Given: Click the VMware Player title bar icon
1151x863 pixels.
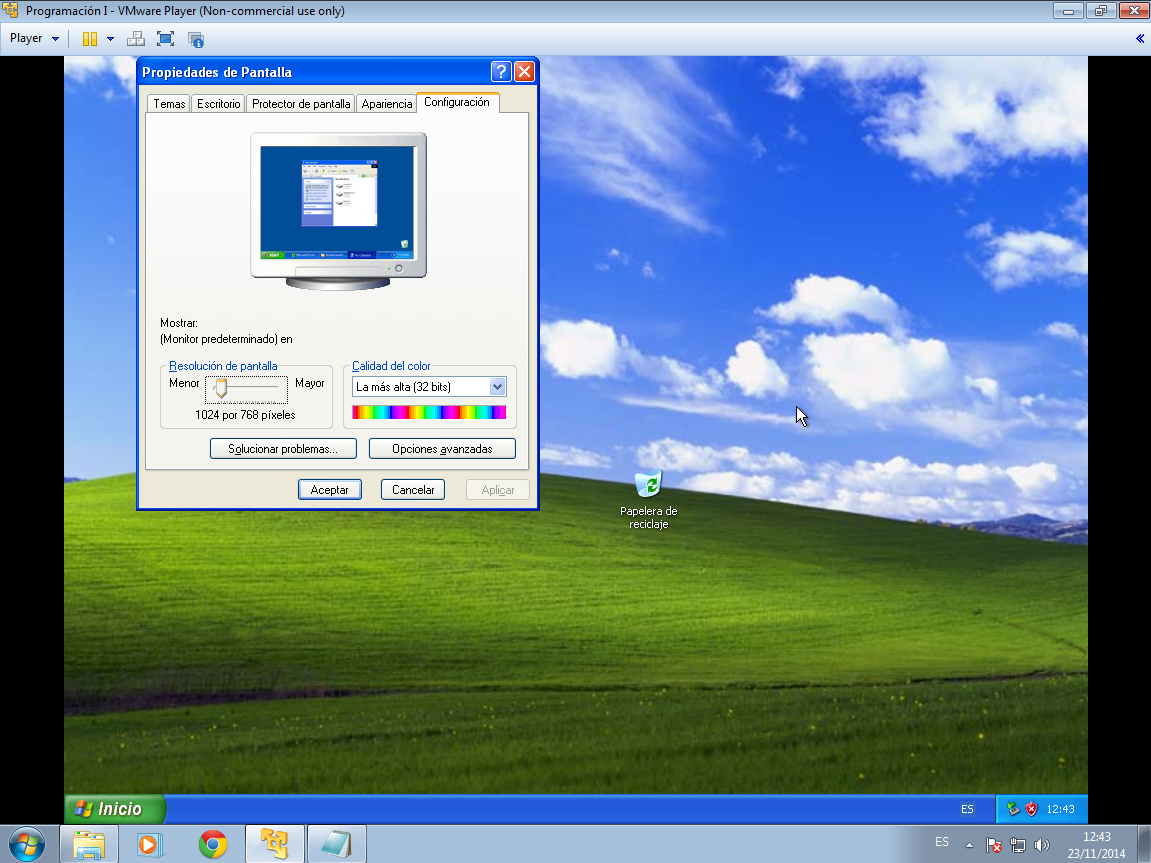Looking at the screenshot, I should tap(10, 10).
